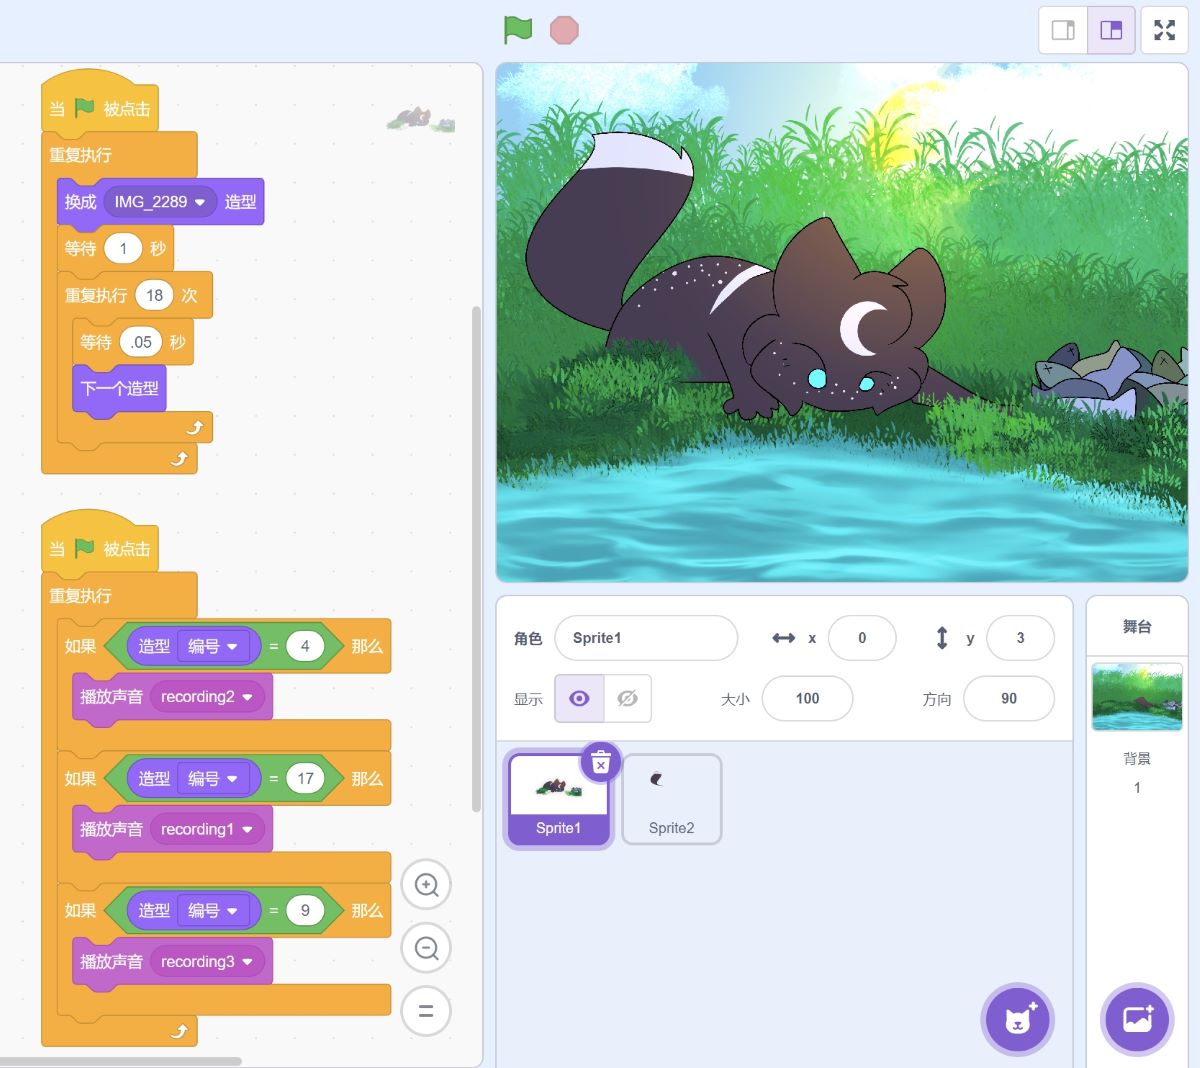Edit the wait 1 second value

click(x=123, y=248)
